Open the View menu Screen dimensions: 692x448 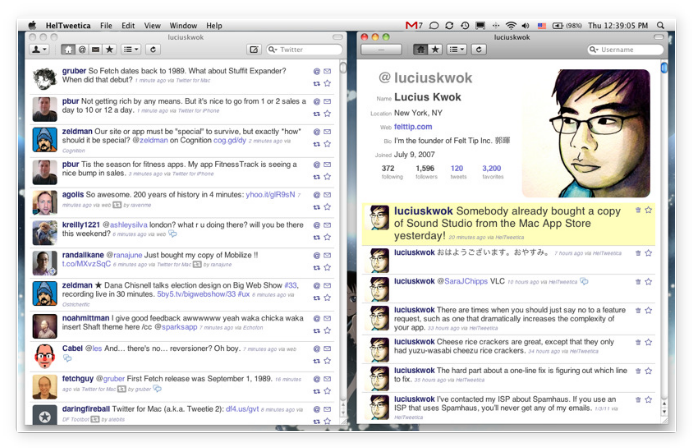click(x=152, y=26)
